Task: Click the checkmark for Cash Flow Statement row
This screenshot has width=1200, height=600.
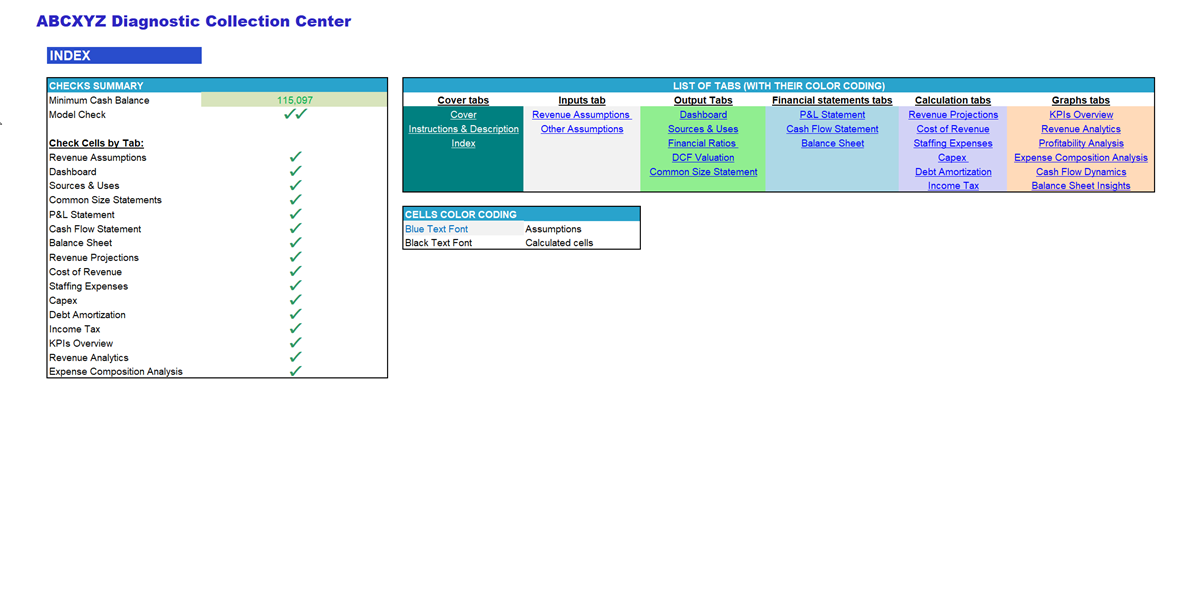Action: click(295, 229)
